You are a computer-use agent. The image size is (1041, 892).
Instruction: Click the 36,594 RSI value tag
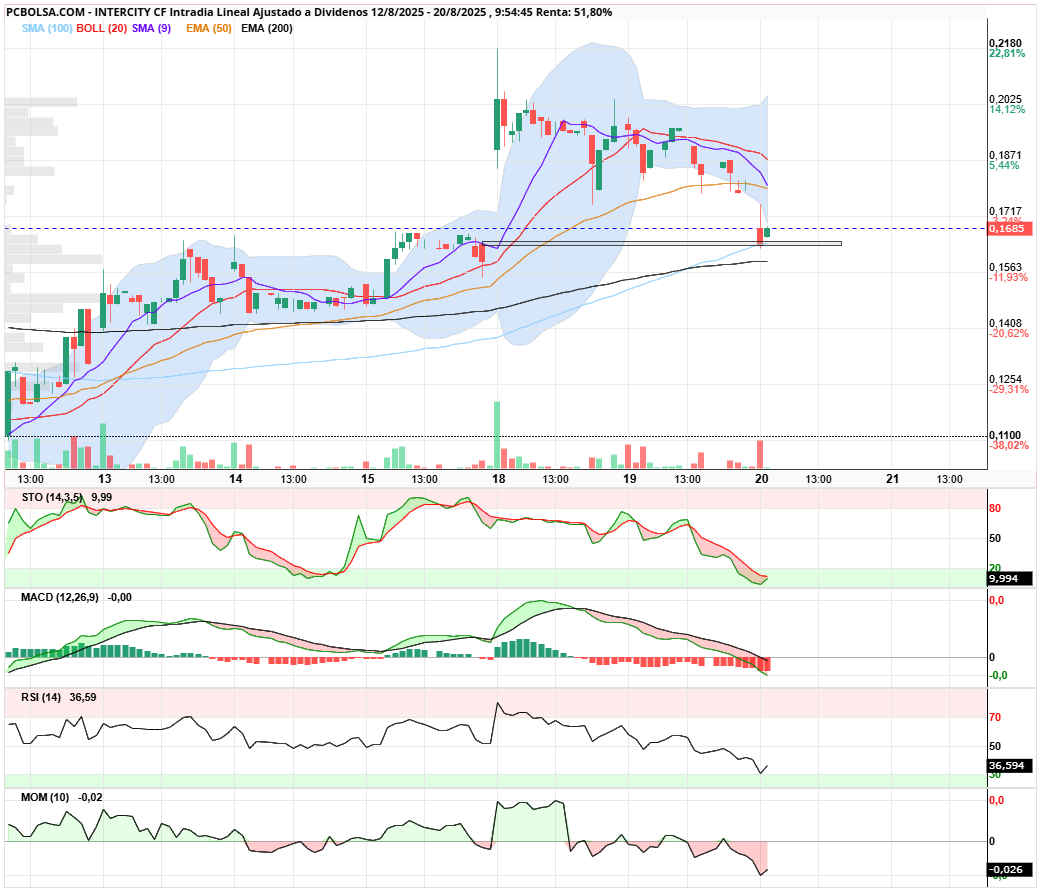click(x=1010, y=765)
